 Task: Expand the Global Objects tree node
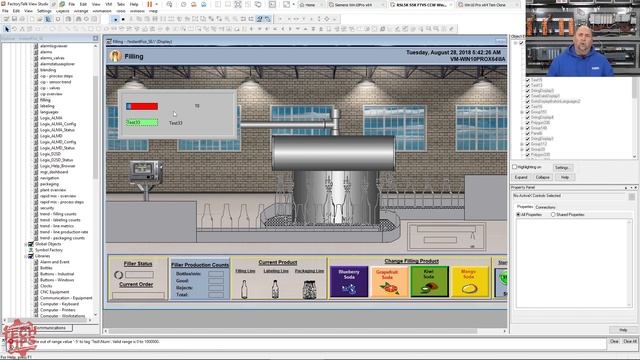click(x=26, y=244)
